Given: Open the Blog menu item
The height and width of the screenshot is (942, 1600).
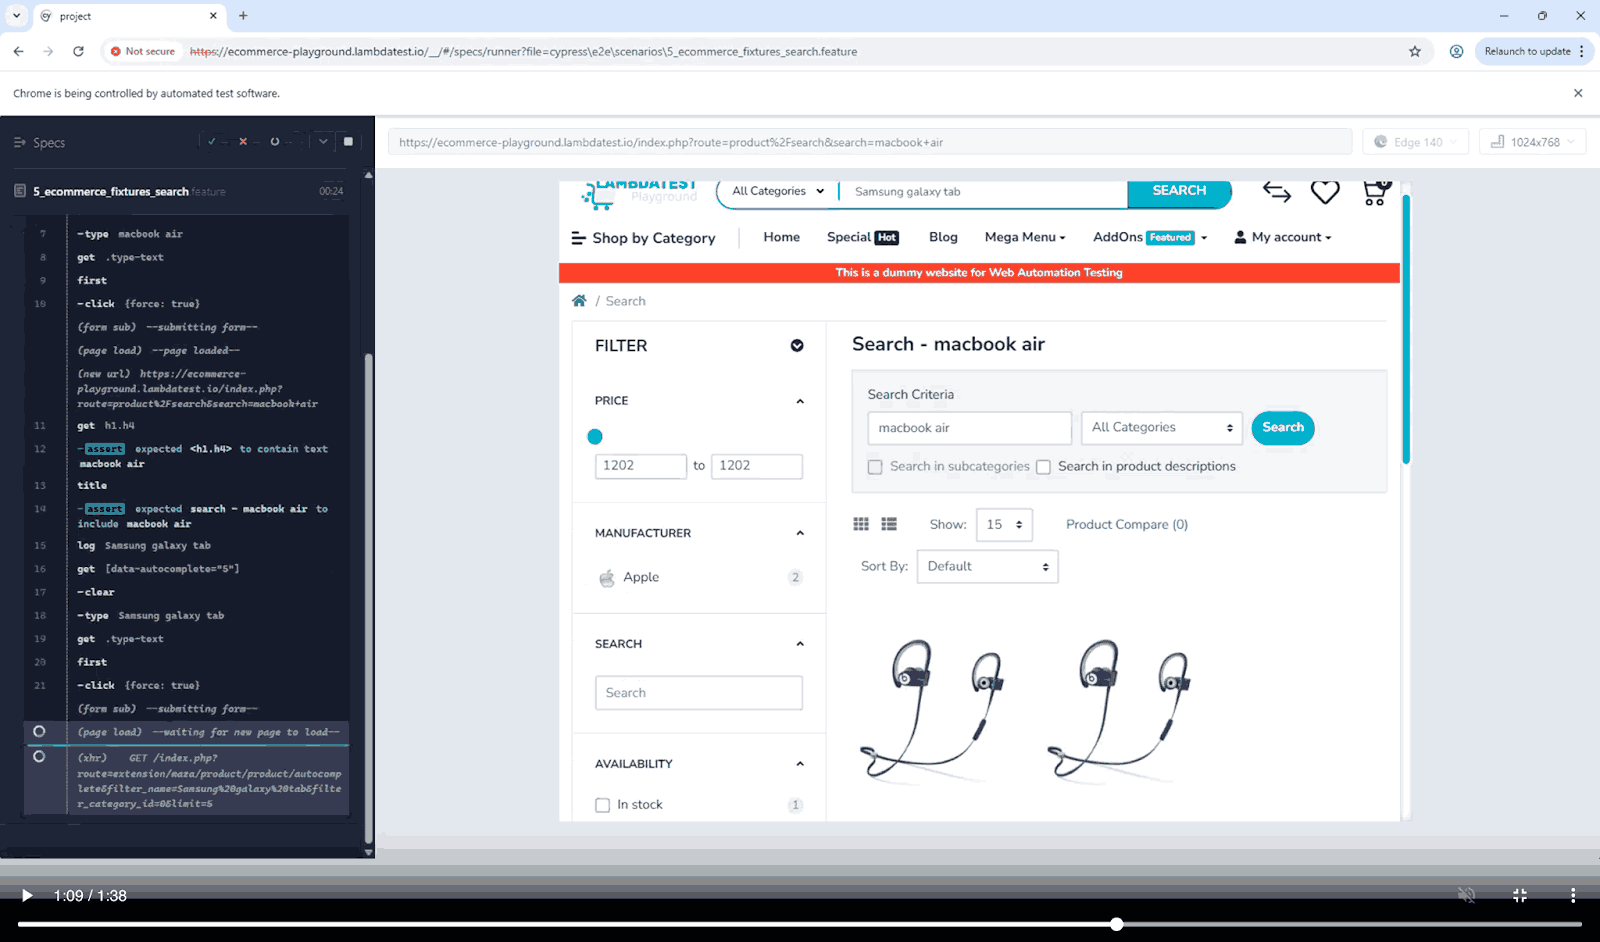Looking at the screenshot, I should [x=943, y=237].
